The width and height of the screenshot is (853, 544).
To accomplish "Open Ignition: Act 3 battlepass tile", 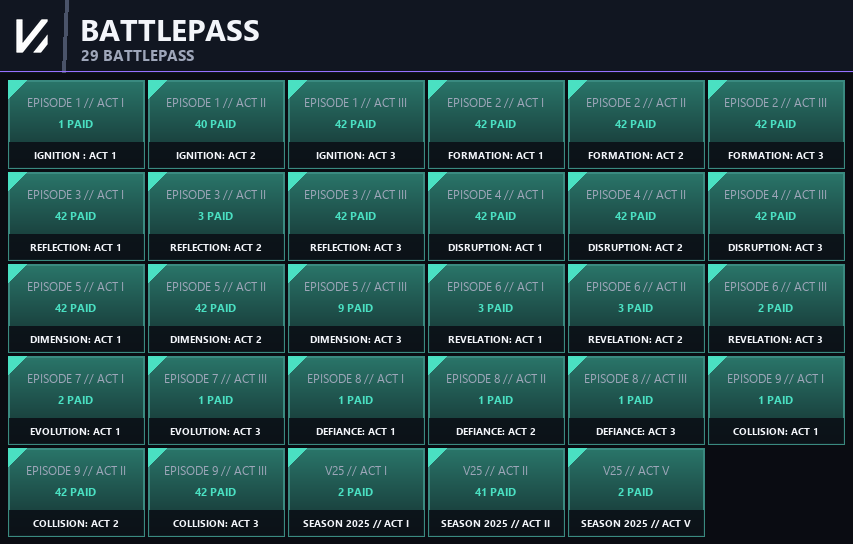I will tap(356, 125).
